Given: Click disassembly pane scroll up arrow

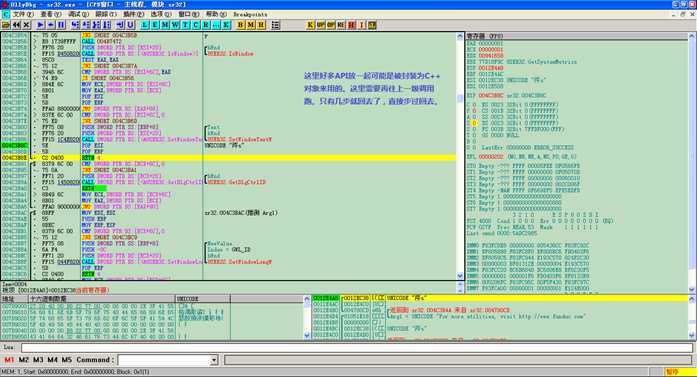Looking at the screenshot, I should tap(460, 36).
